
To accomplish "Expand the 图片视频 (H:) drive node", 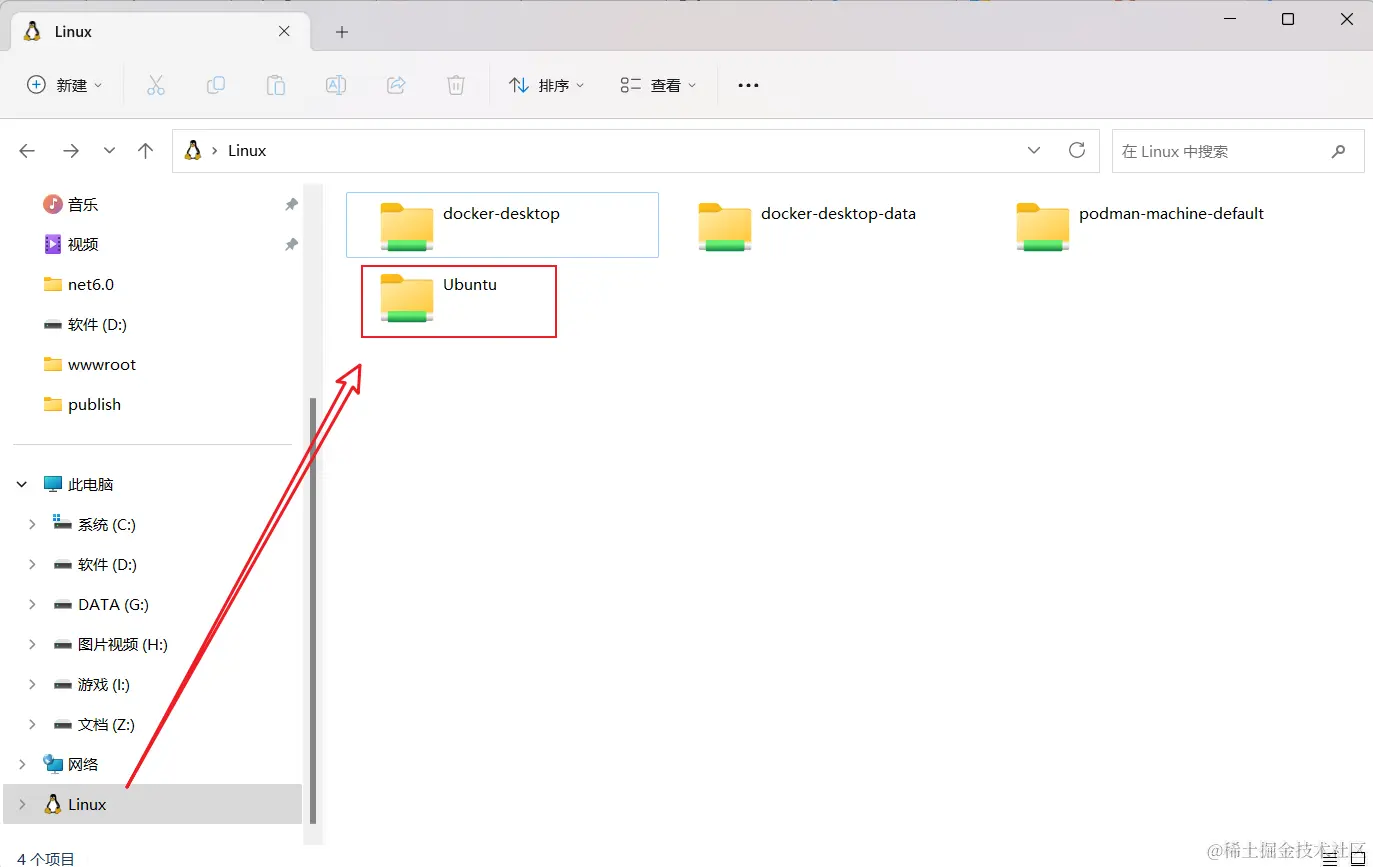I will (x=32, y=645).
